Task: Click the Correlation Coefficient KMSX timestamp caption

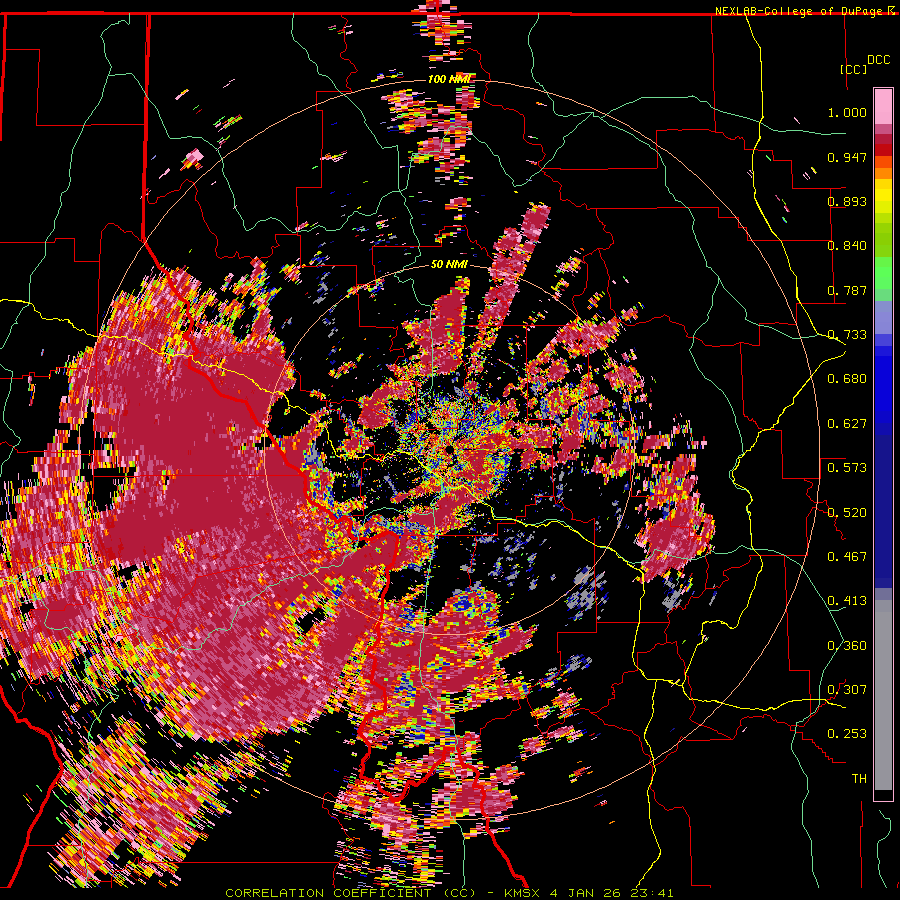Action: (449, 893)
